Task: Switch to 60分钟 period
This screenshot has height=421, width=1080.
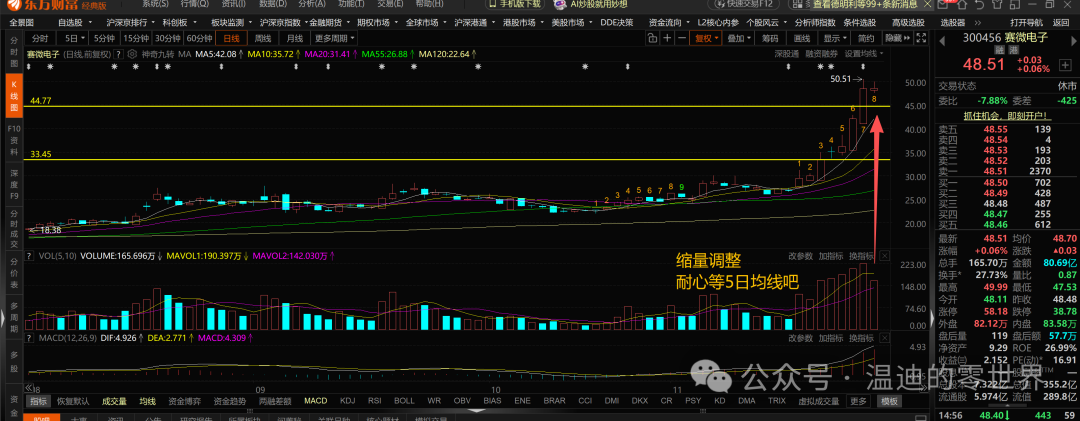Action: tap(200, 38)
